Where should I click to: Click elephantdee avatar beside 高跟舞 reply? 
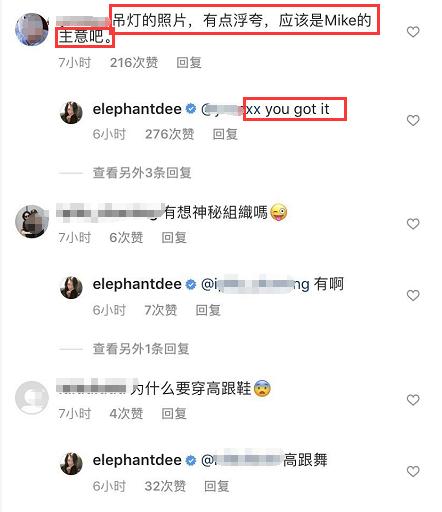point(71,463)
